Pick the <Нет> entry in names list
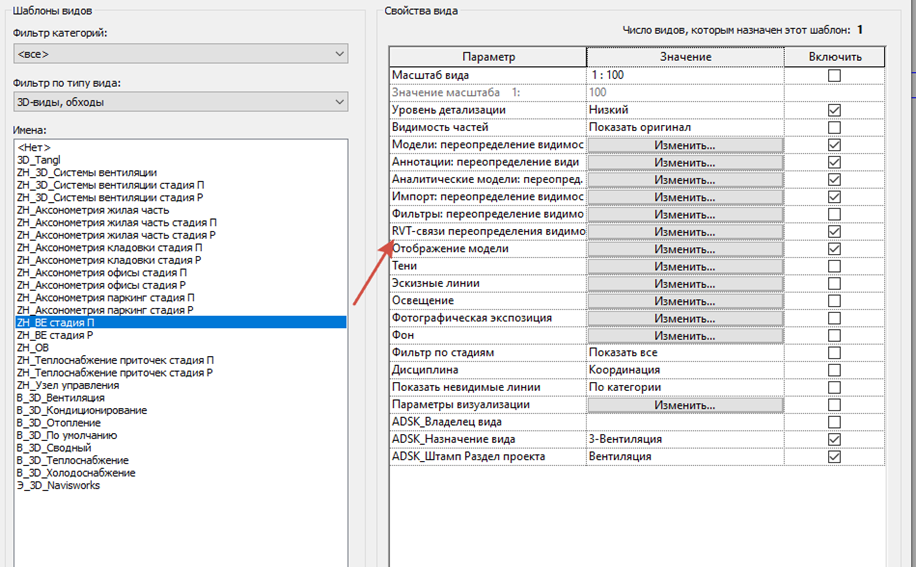 click(x=34, y=148)
